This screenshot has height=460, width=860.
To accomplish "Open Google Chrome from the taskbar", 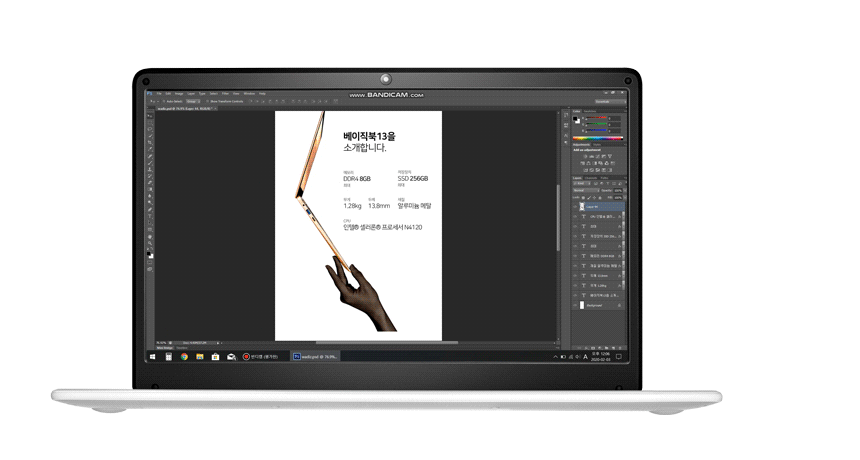I will [185, 356].
